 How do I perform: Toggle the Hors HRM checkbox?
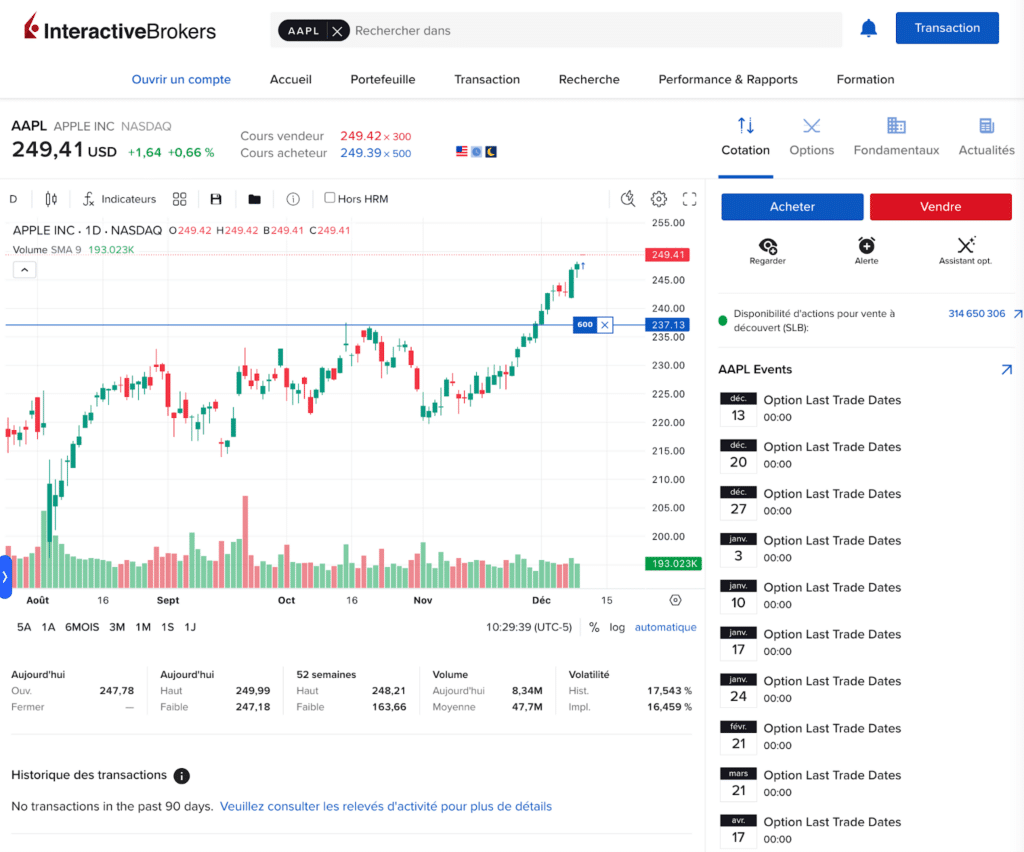pos(330,198)
